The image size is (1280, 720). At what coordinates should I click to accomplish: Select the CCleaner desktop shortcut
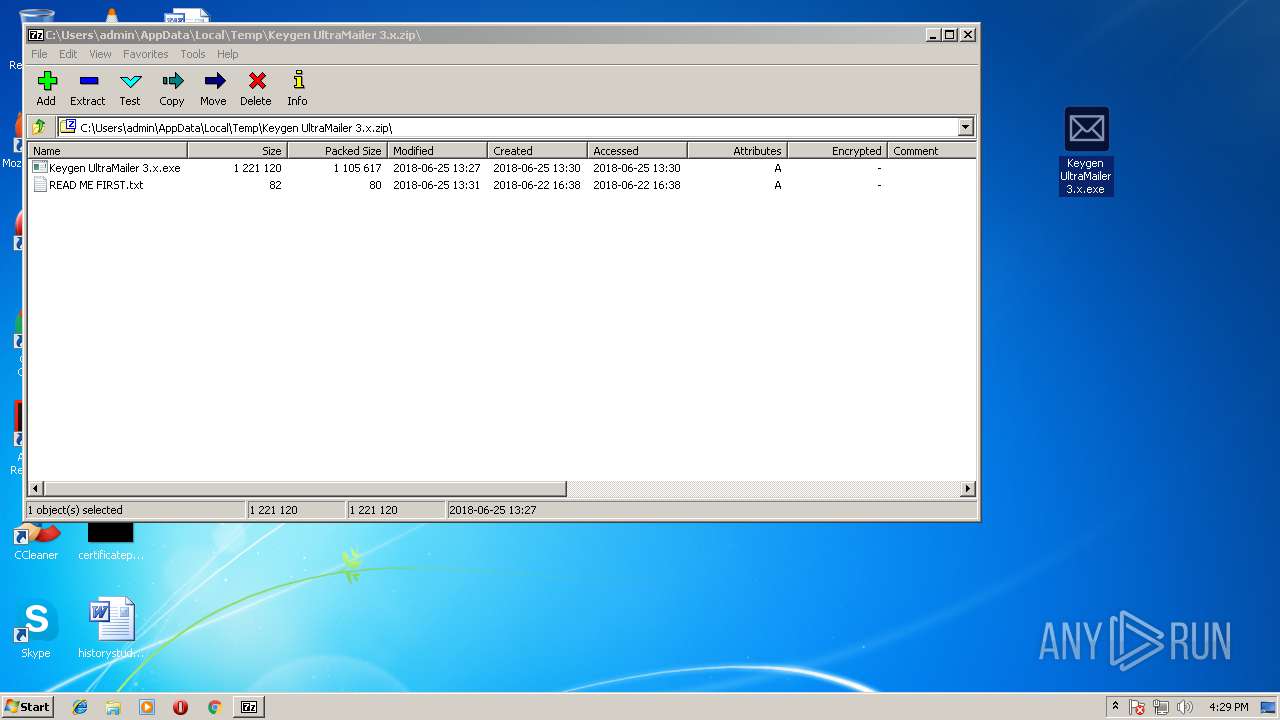[36, 541]
